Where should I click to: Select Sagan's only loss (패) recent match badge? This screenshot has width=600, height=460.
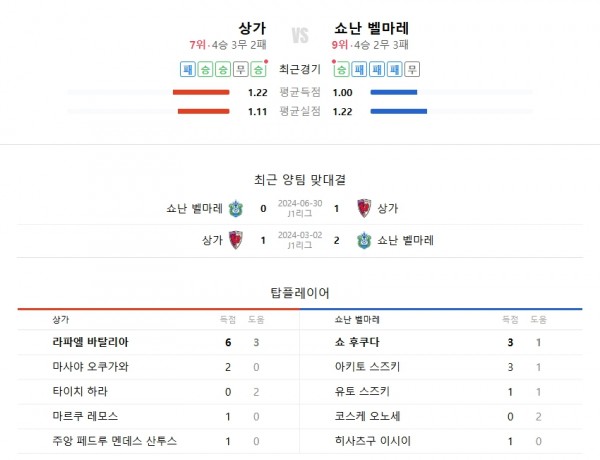tap(187, 69)
